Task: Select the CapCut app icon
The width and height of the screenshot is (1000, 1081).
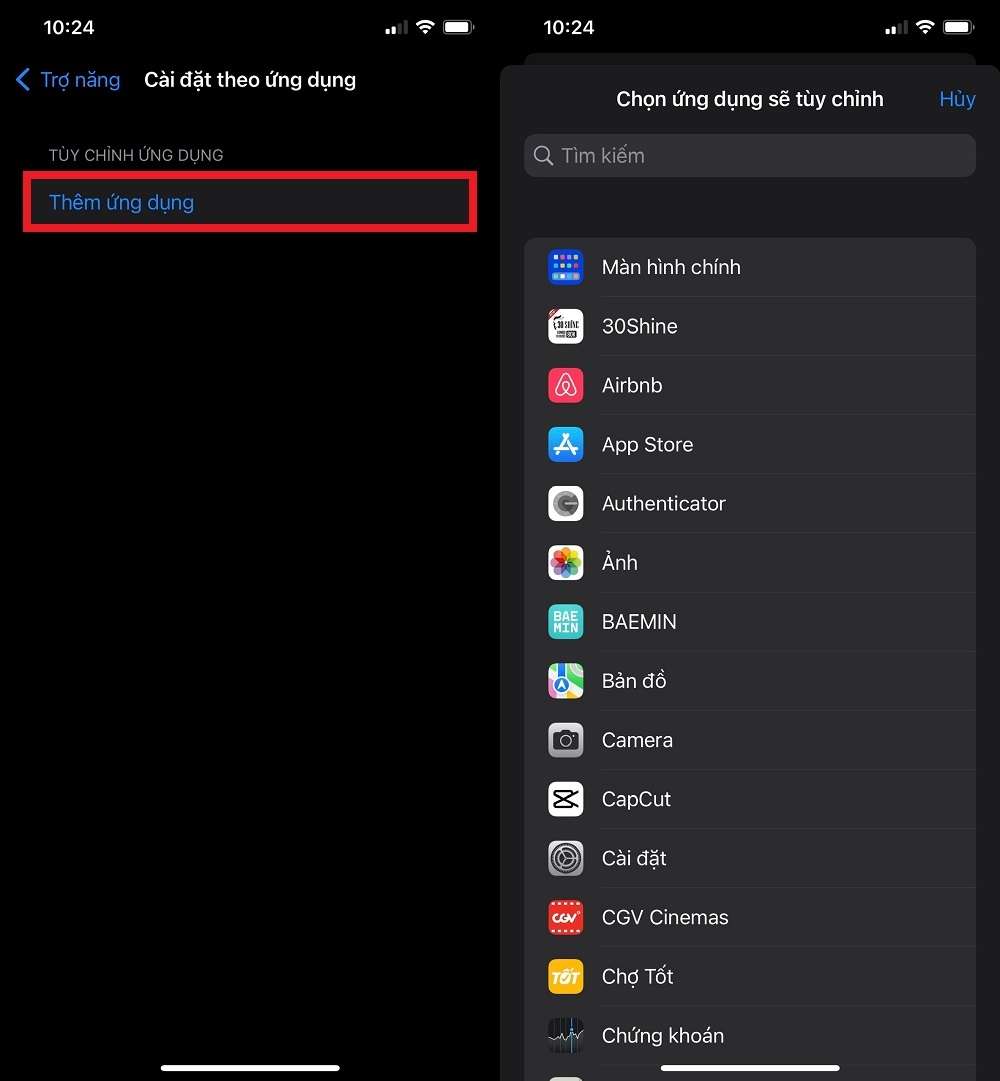Action: point(565,799)
